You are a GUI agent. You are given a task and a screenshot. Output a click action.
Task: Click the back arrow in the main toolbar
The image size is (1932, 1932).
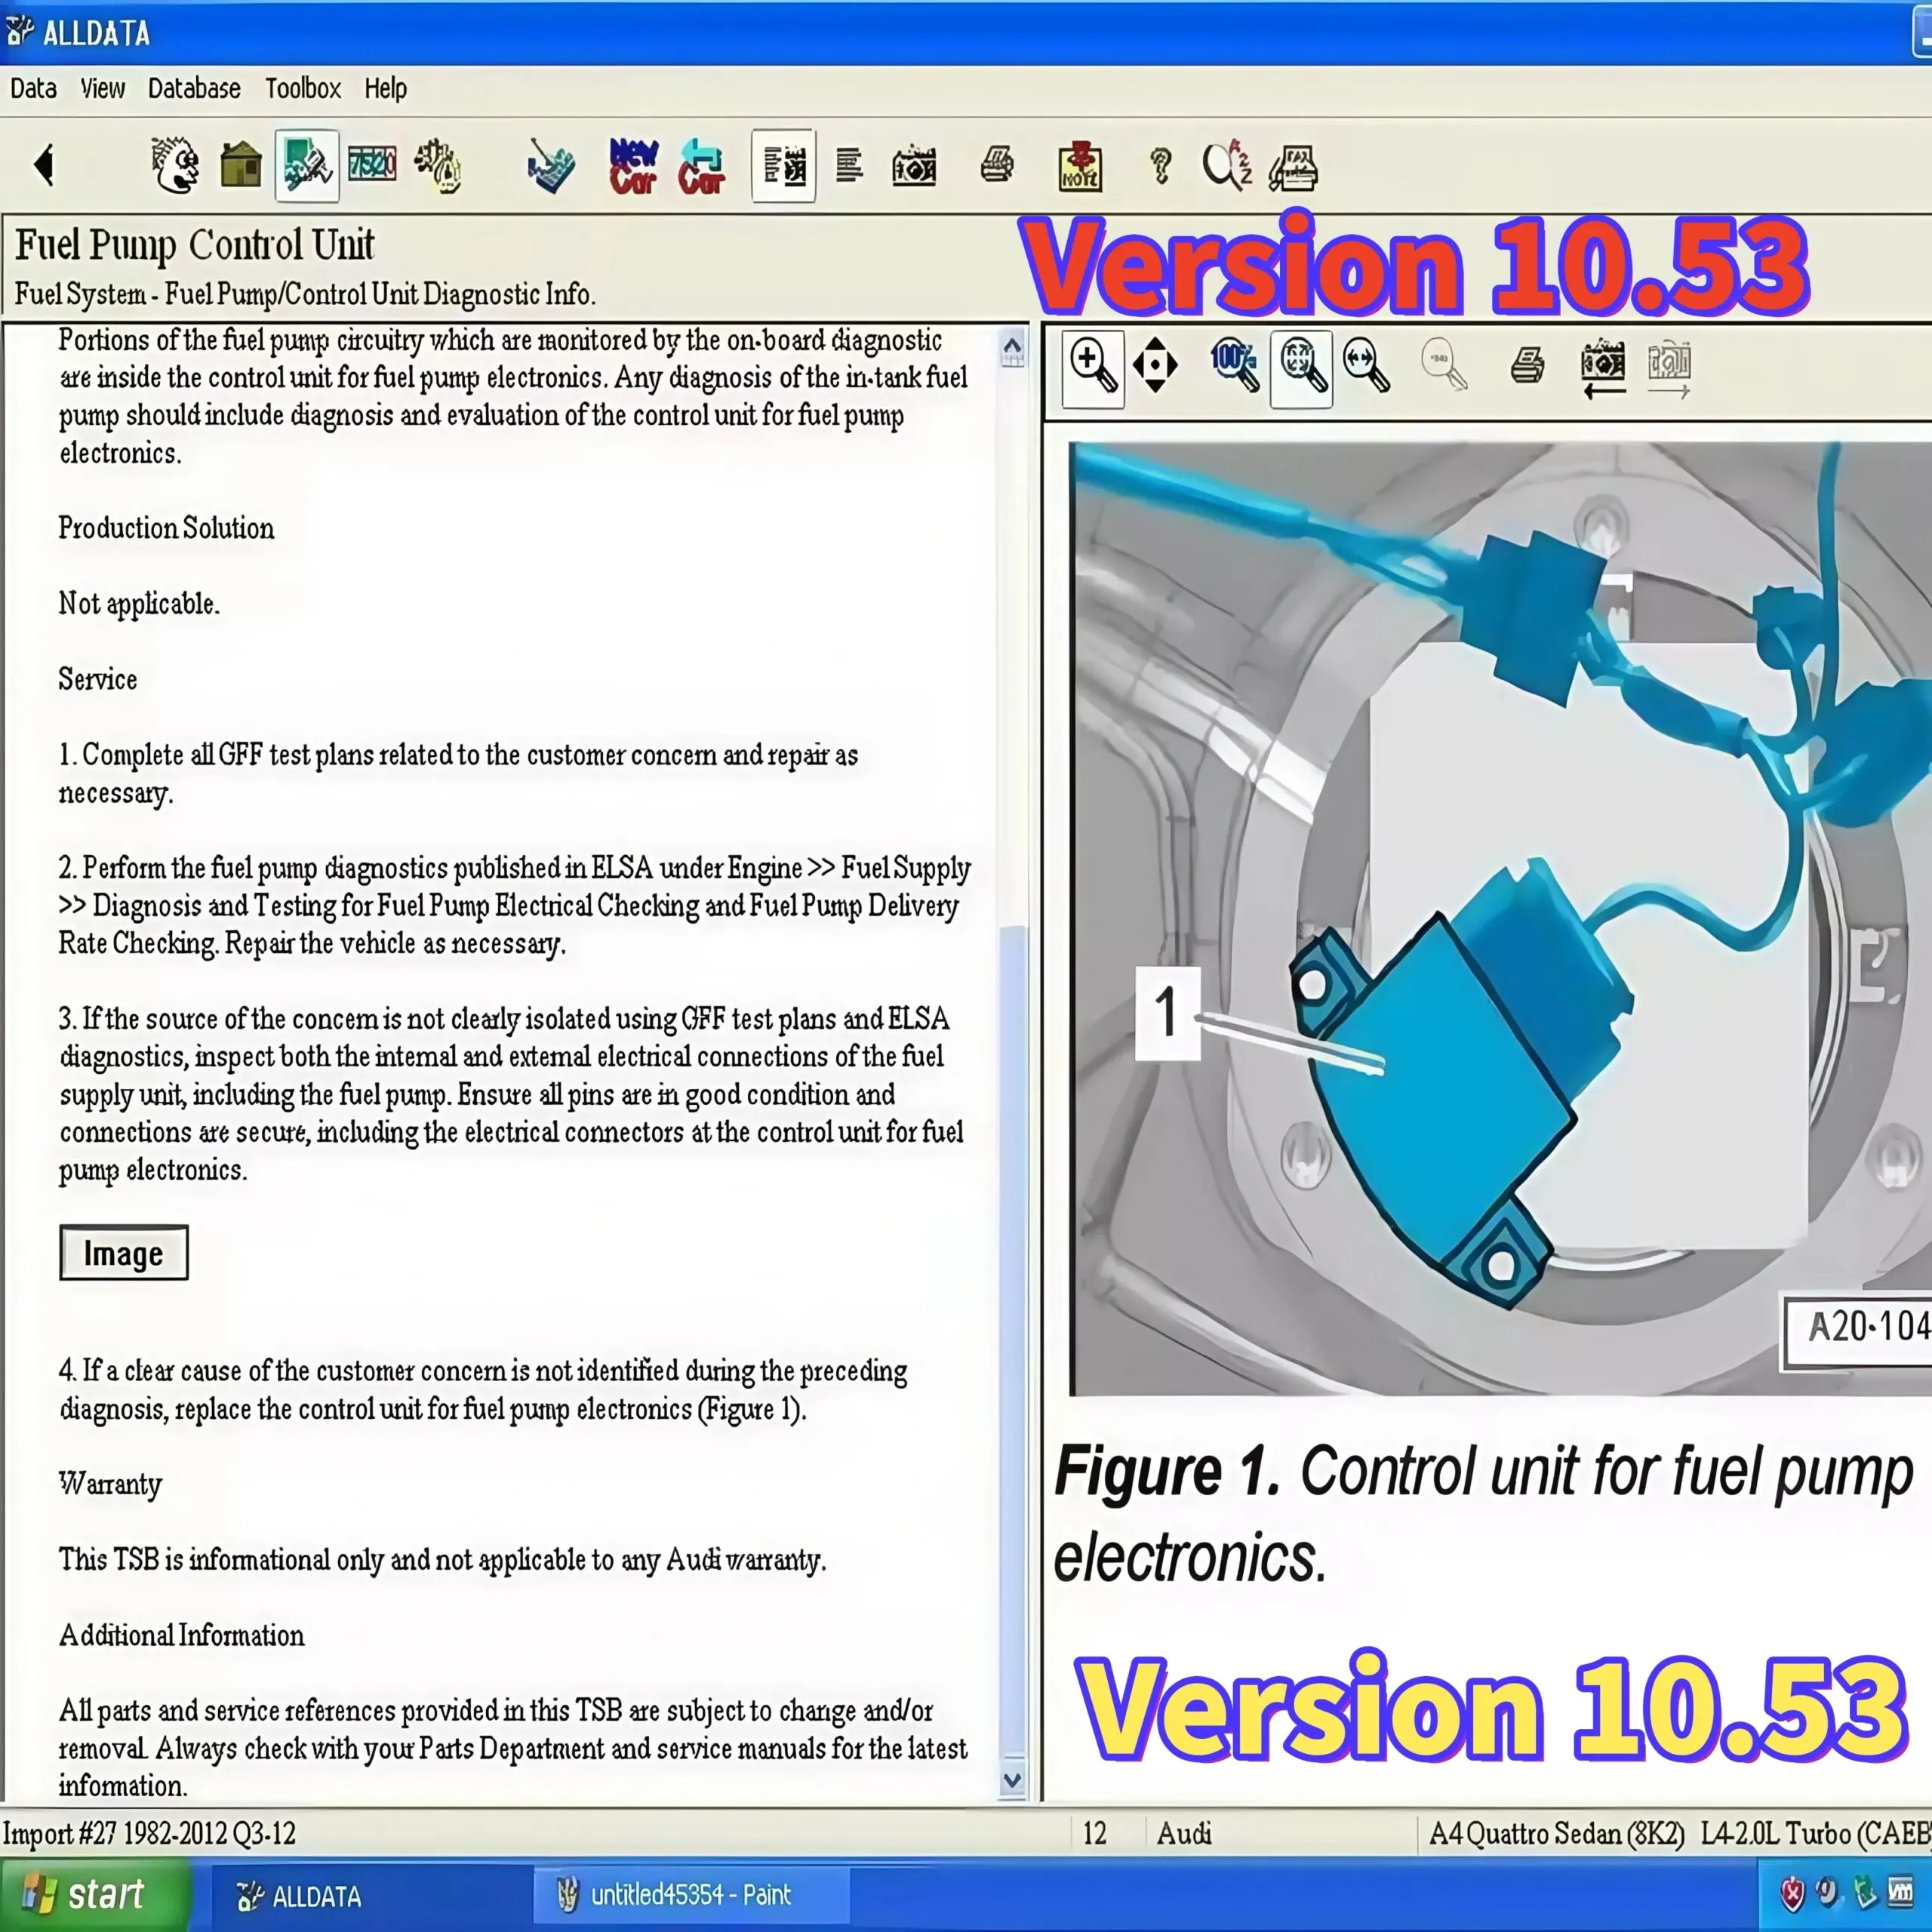[44, 165]
